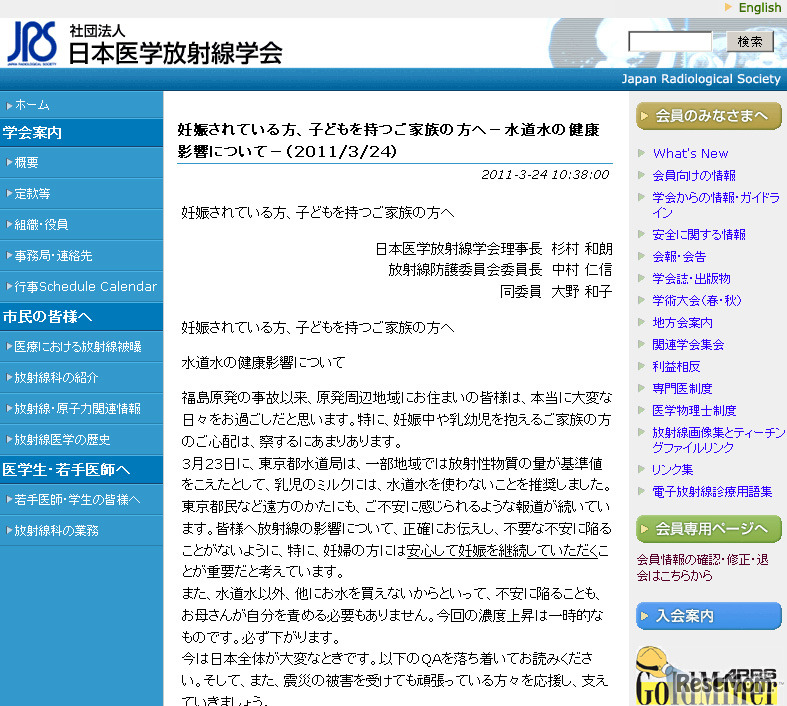Click the line 水道水の健康影響について

click(264, 363)
